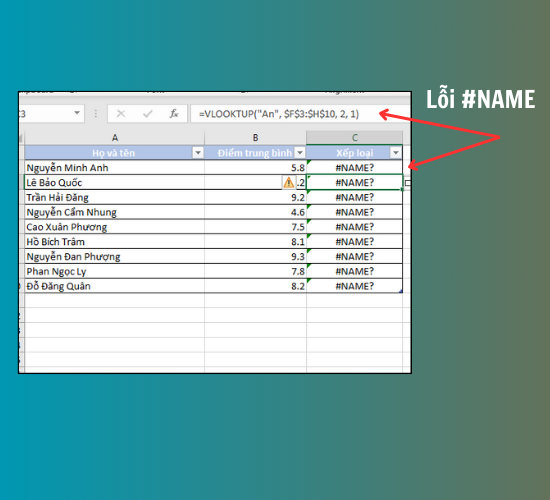The height and width of the screenshot is (500, 550).
Task: Select #NAME? cell in Cao Xuân Phương row
Action: coord(355,227)
